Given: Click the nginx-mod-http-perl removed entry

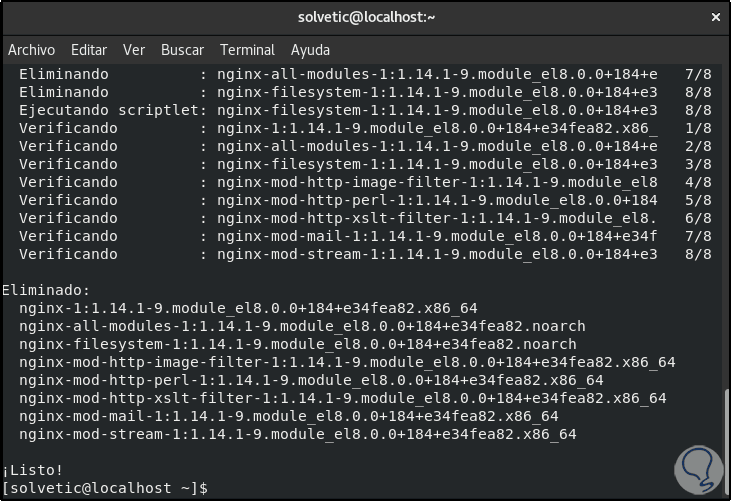Looking at the screenshot, I should [x=311, y=380].
